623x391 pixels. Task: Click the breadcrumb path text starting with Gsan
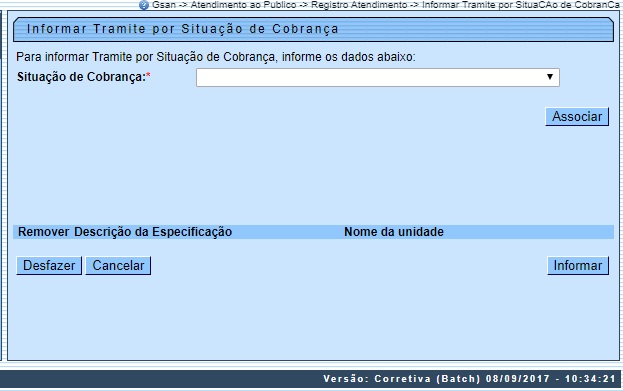pos(386,5)
